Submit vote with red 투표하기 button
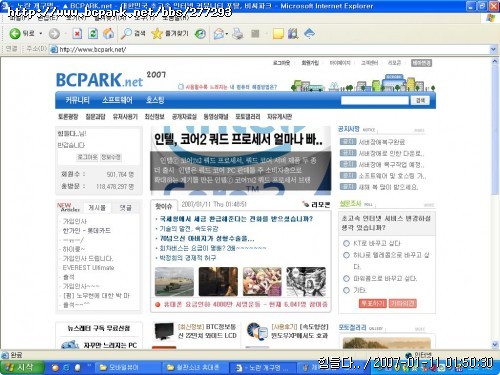Viewport: 500px width, 375px height. (372, 303)
